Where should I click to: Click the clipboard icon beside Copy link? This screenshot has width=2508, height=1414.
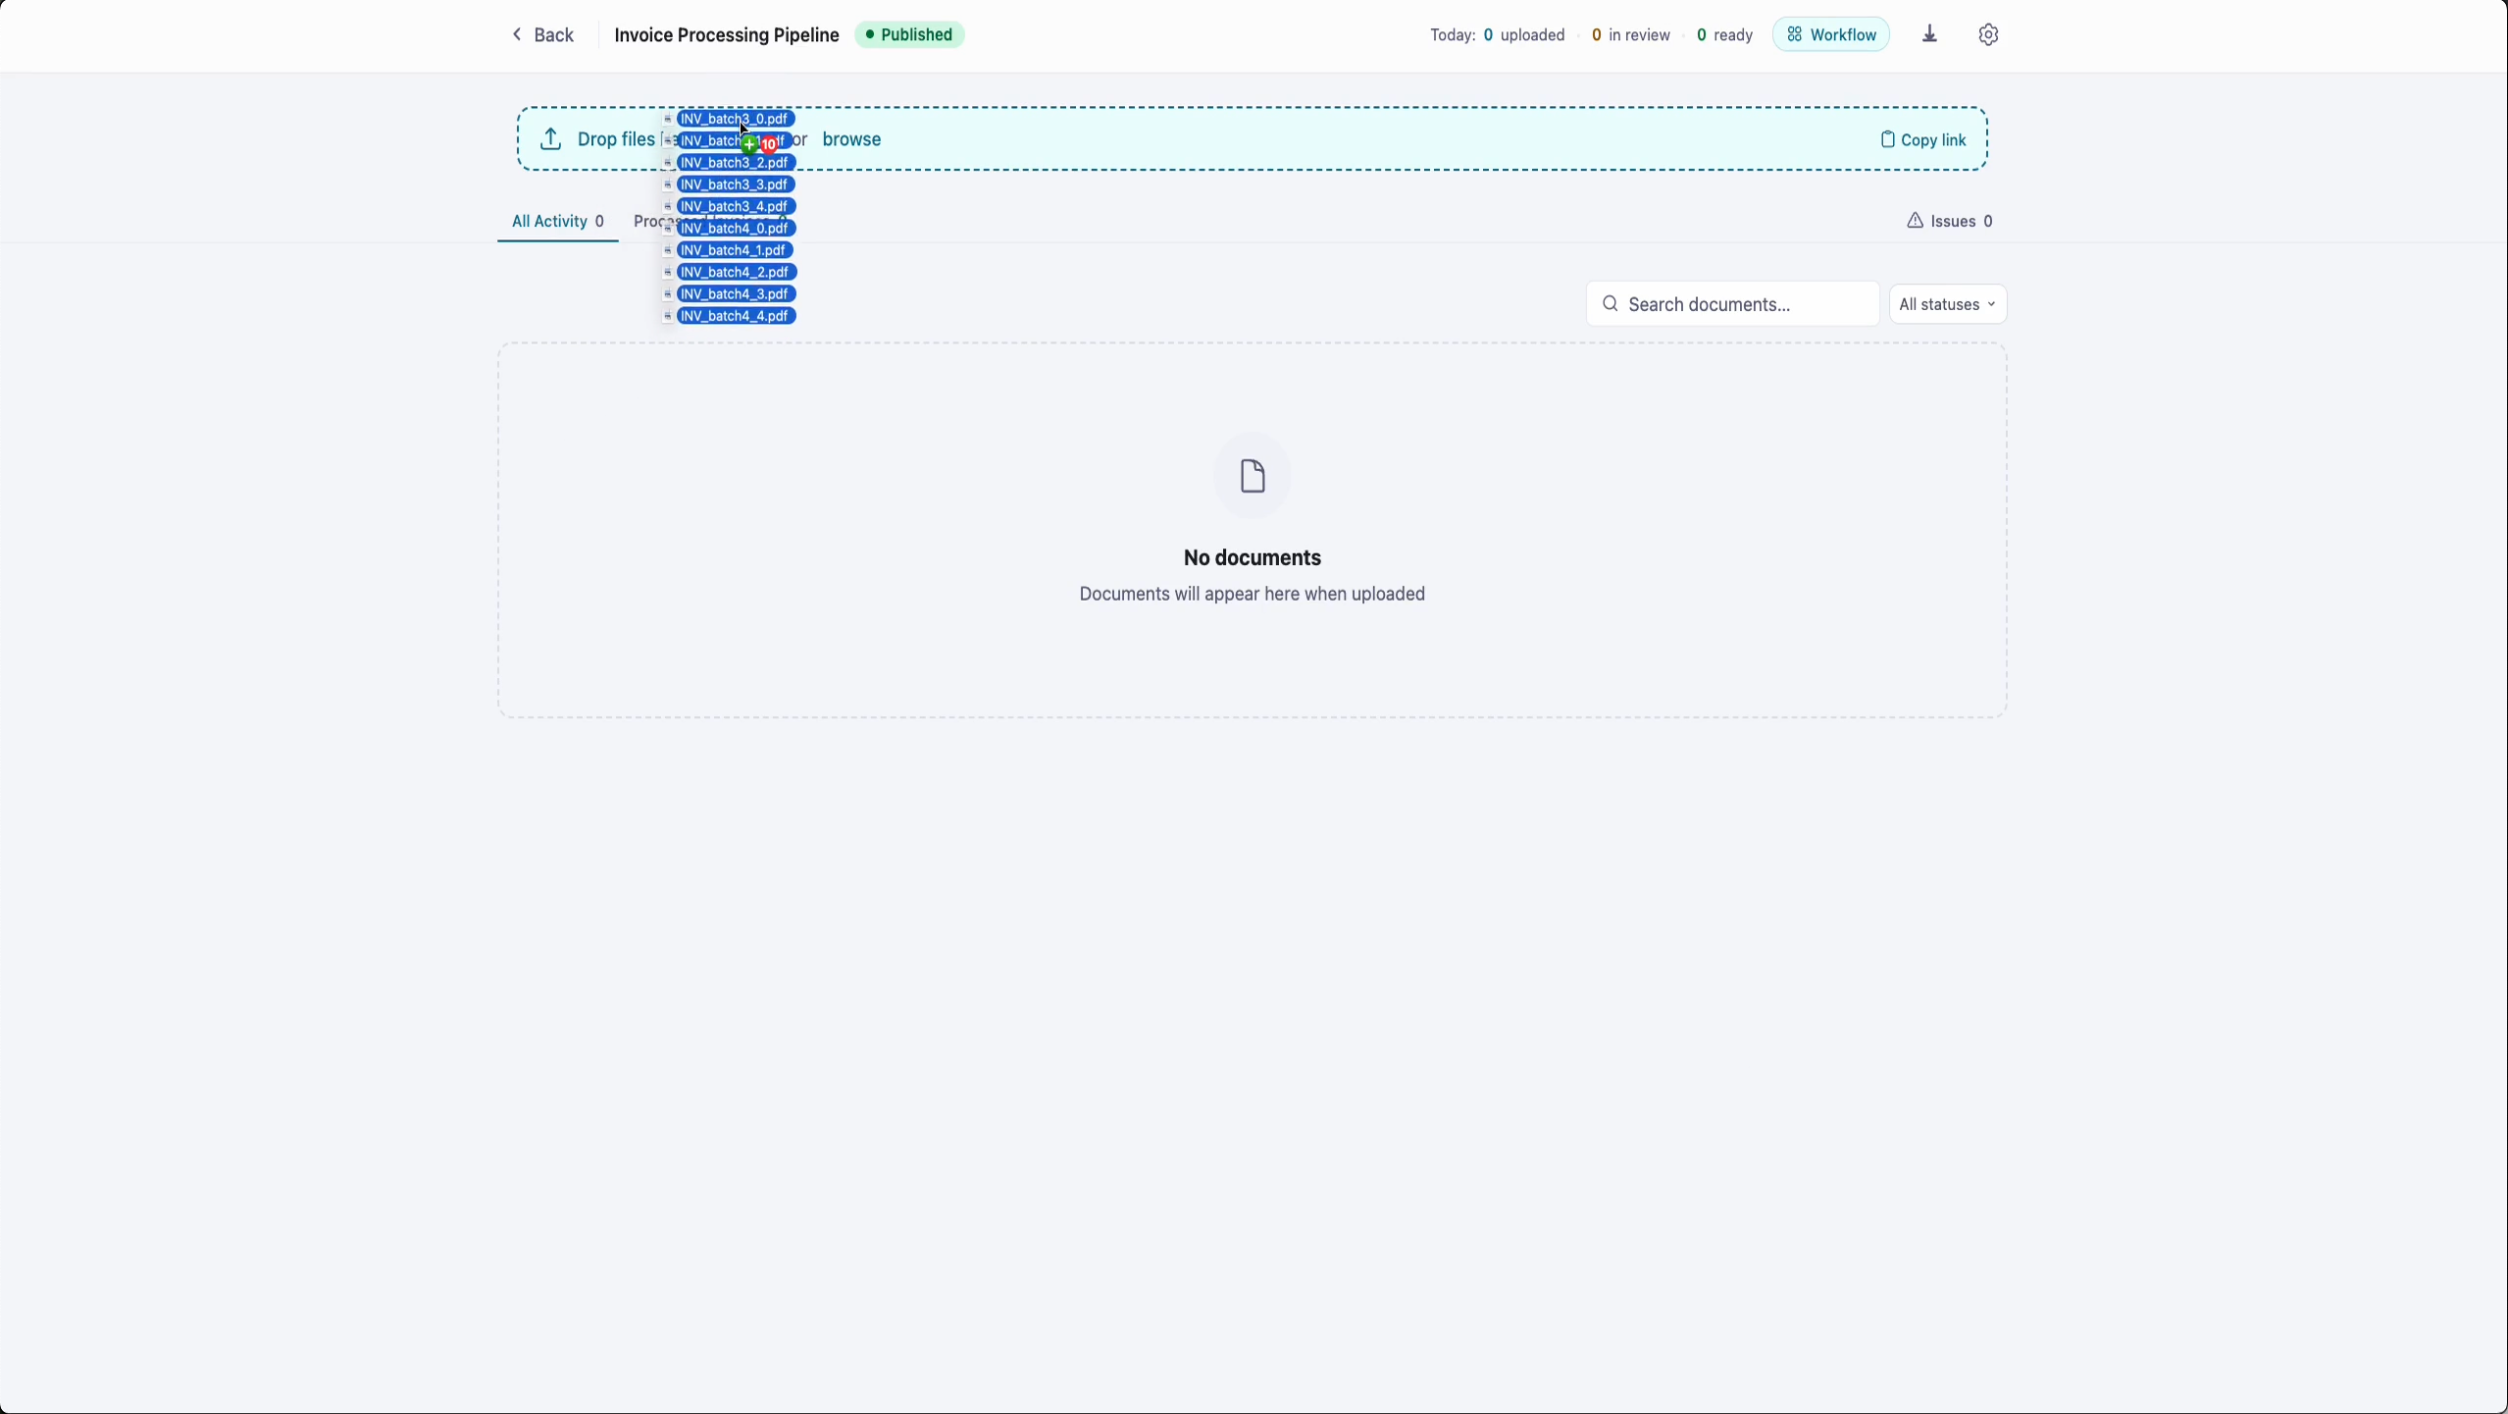[1888, 140]
